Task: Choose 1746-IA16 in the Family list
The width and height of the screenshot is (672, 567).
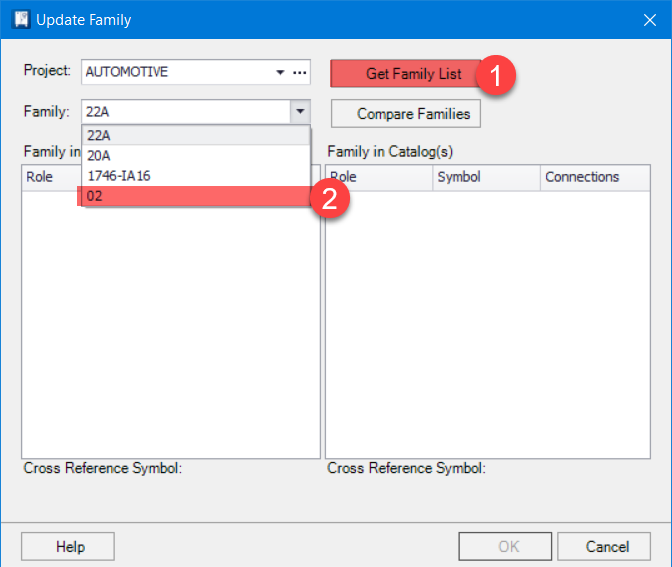Action: click(196, 176)
